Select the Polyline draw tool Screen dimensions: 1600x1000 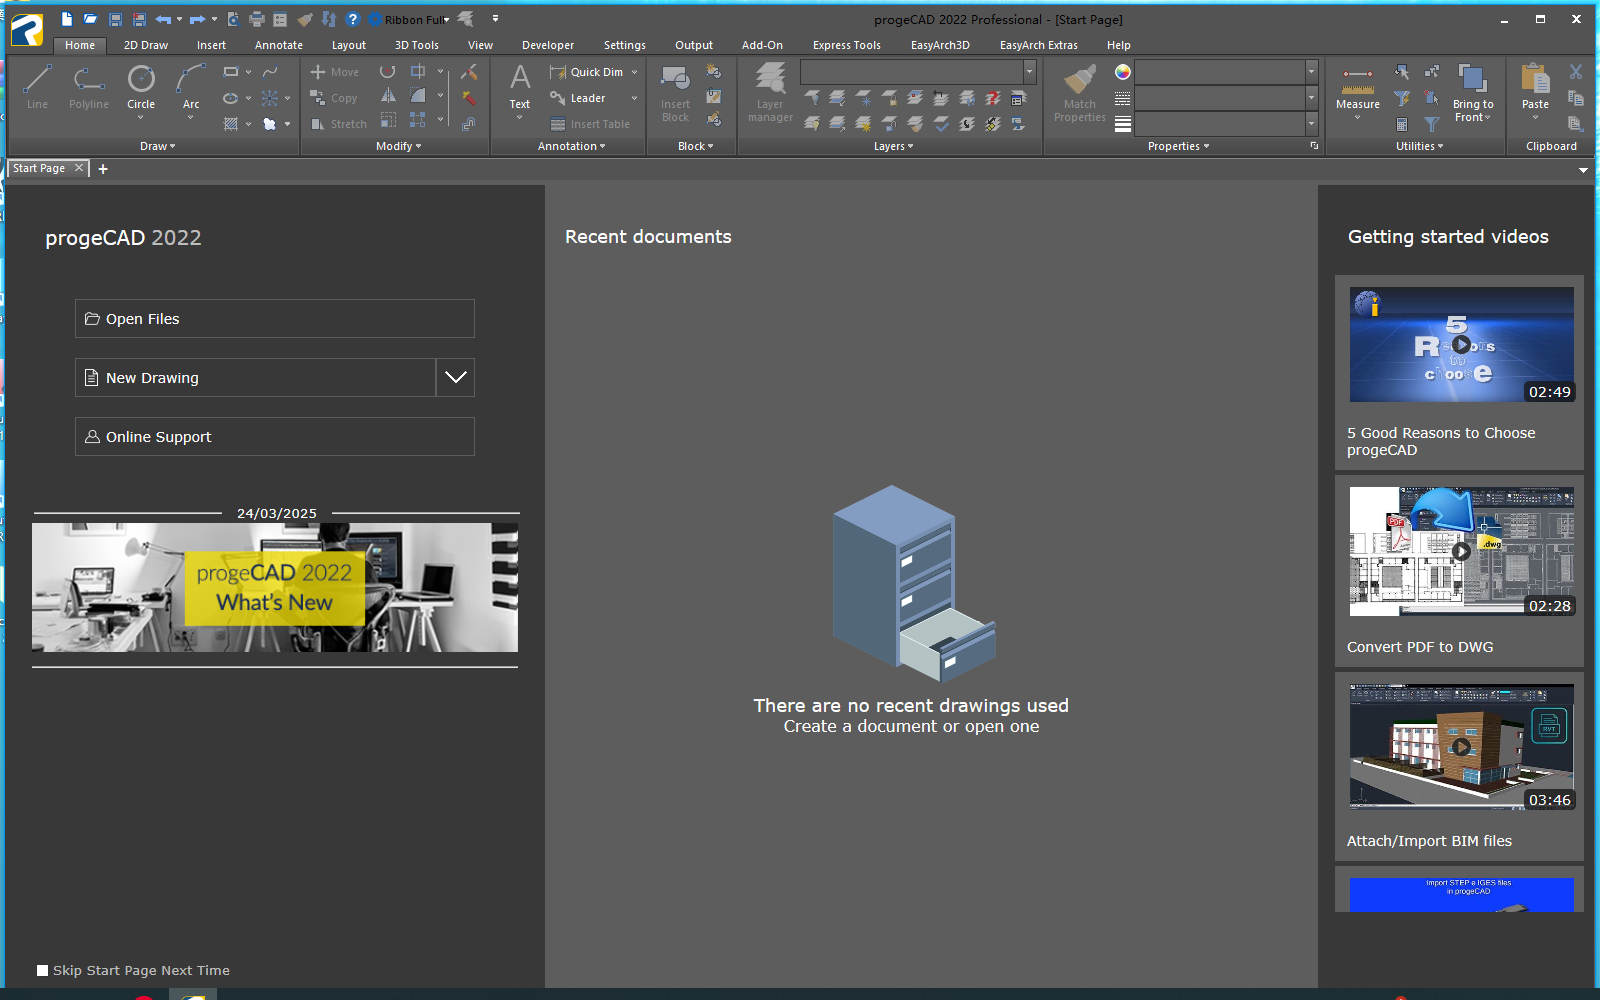[x=89, y=87]
